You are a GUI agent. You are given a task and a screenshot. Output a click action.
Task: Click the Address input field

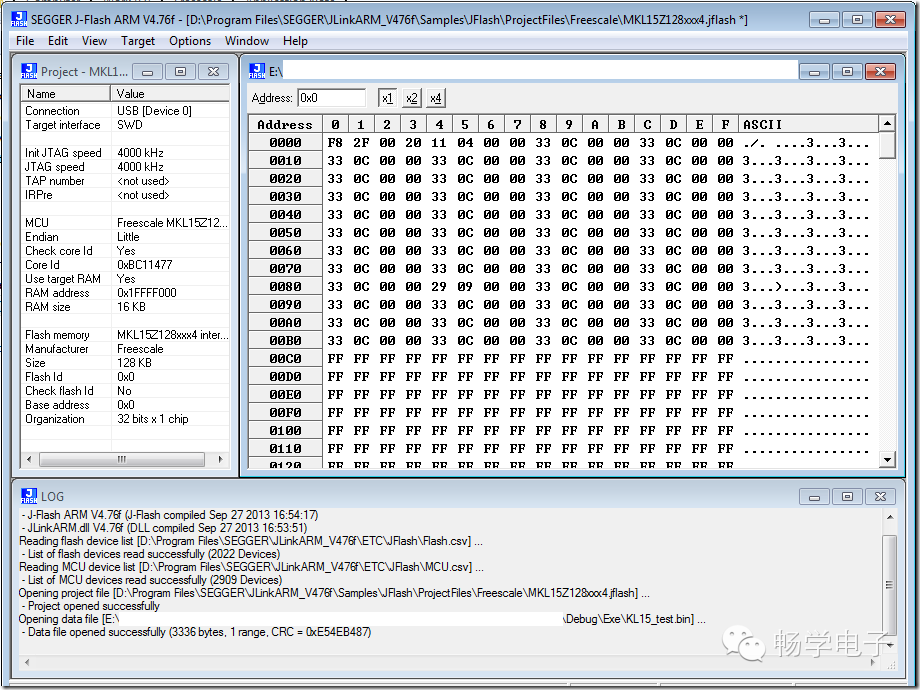[x=332, y=98]
